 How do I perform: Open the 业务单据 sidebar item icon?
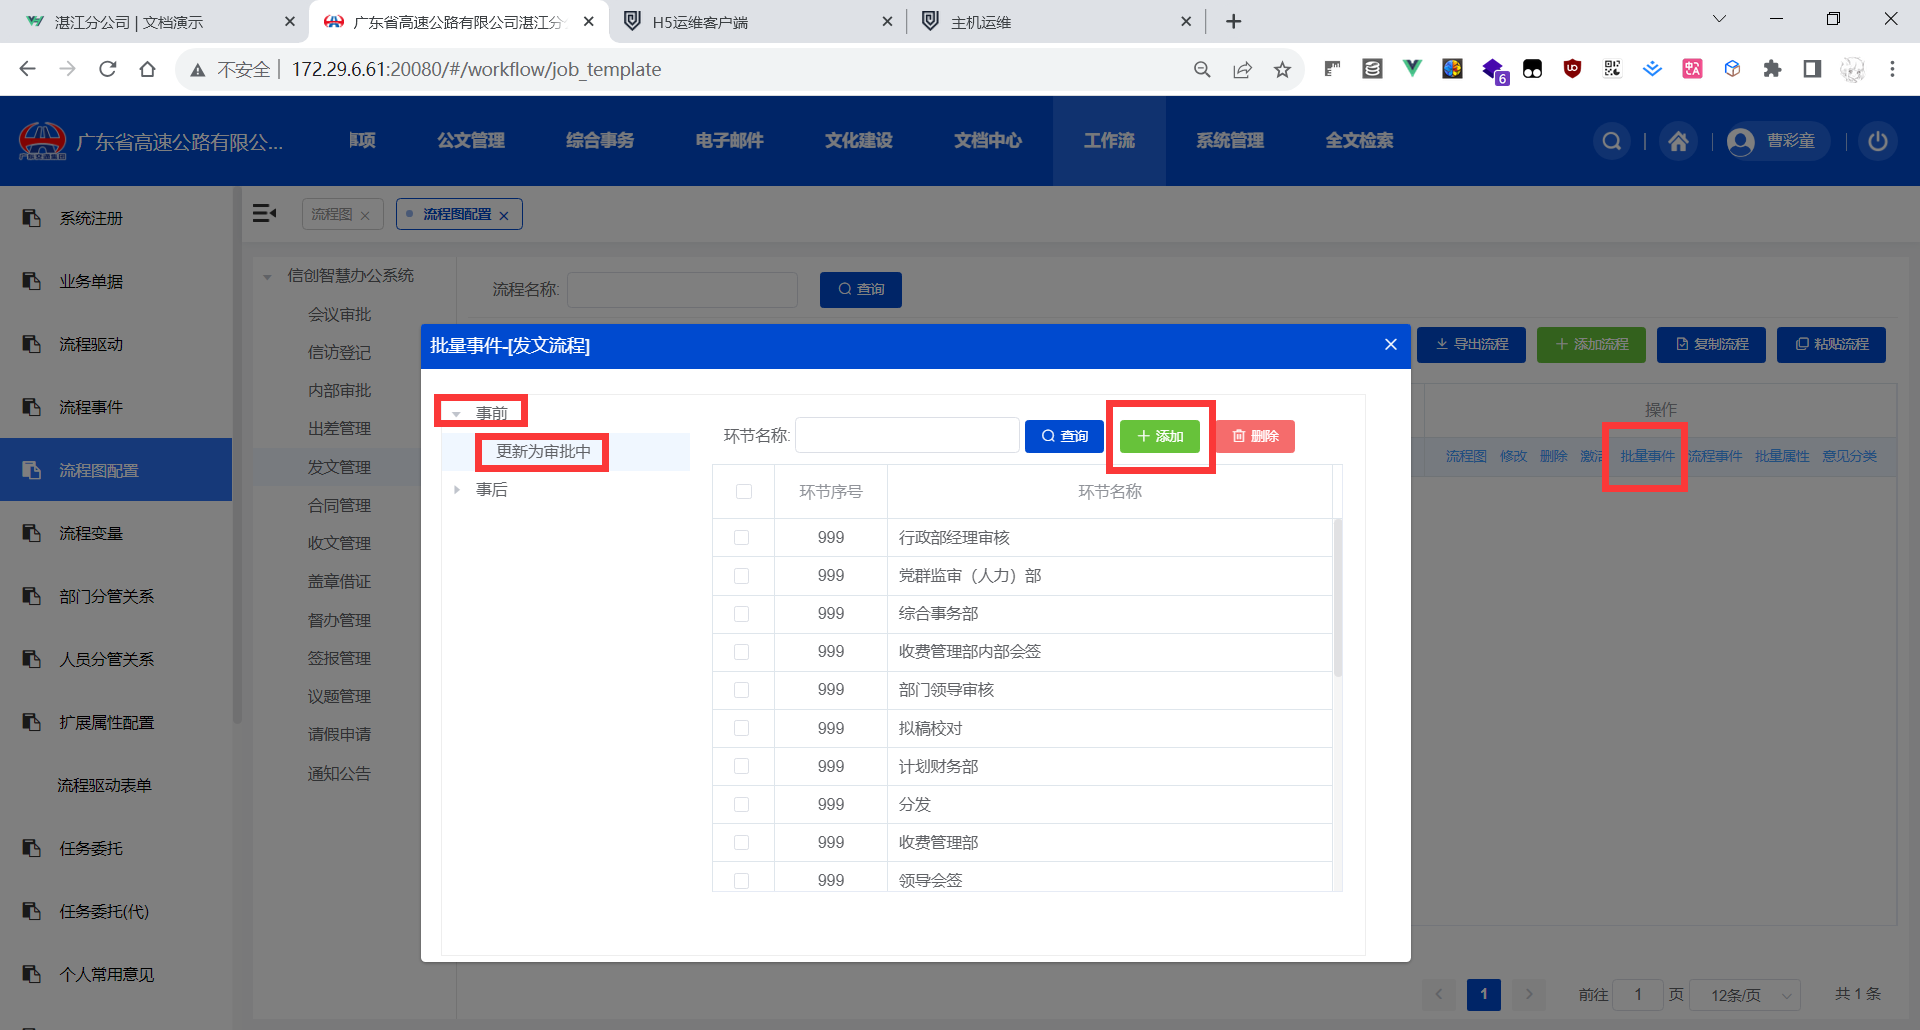click(x=32, y=281)
